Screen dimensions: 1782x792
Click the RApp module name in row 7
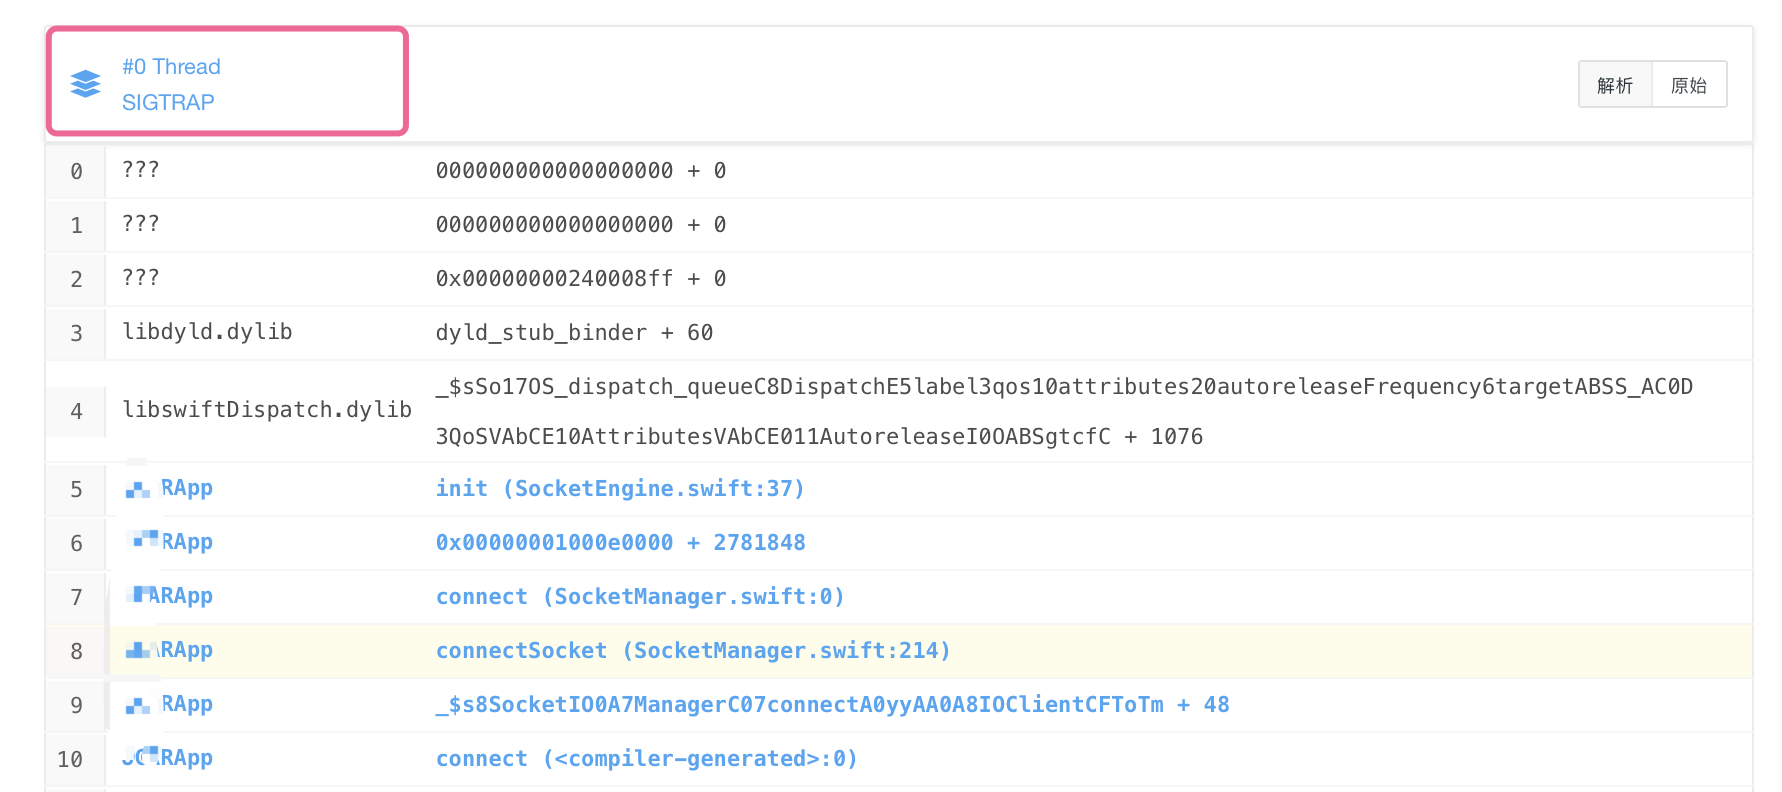click(x=181, y=596)
